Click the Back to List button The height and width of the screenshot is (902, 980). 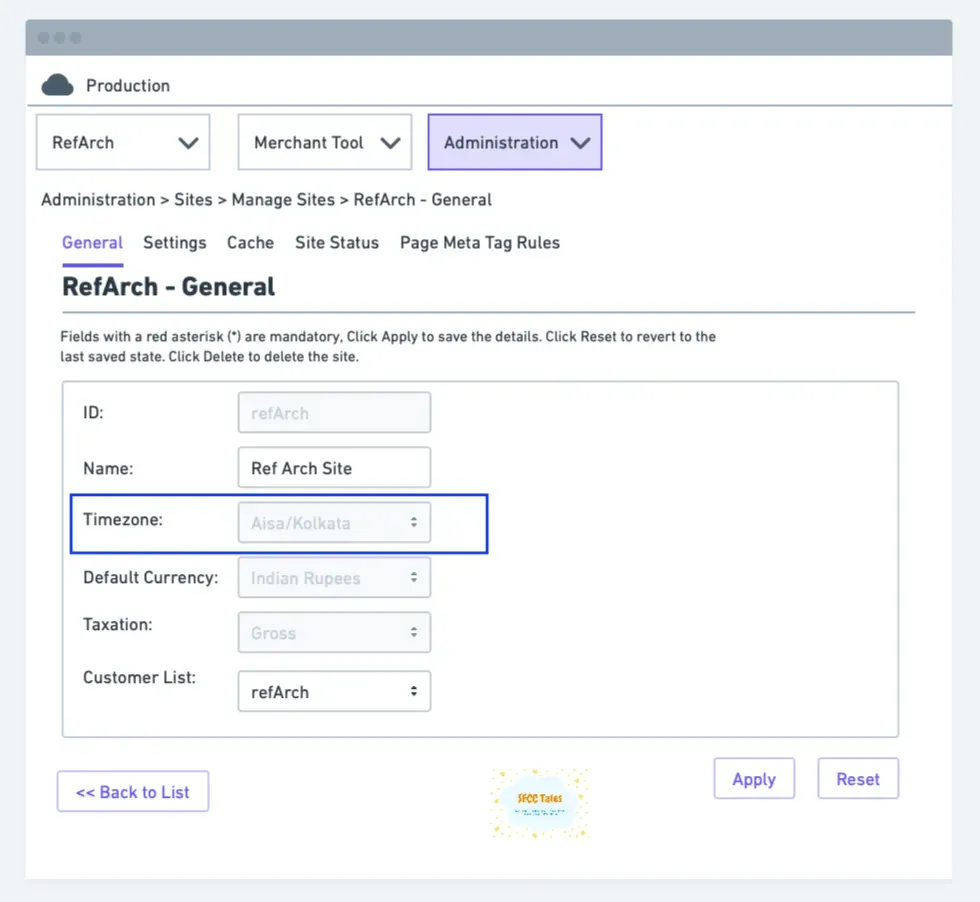[132, 791]
